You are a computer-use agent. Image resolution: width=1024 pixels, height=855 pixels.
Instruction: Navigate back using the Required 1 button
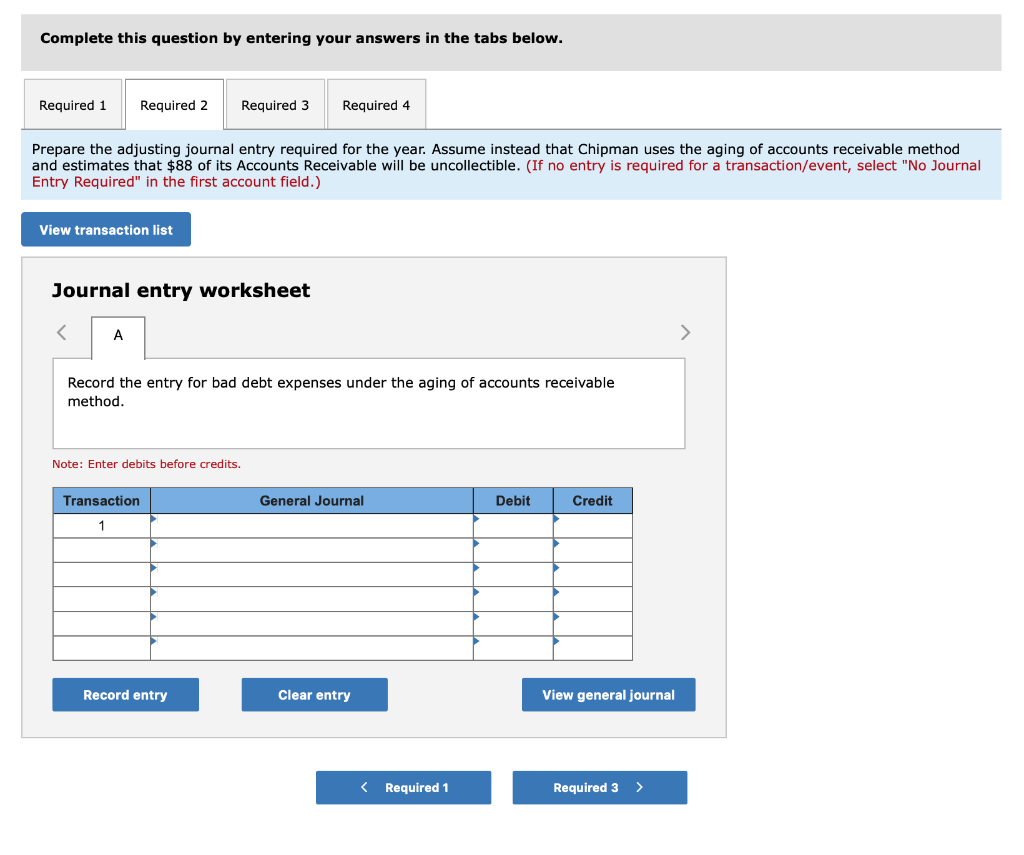403,787
